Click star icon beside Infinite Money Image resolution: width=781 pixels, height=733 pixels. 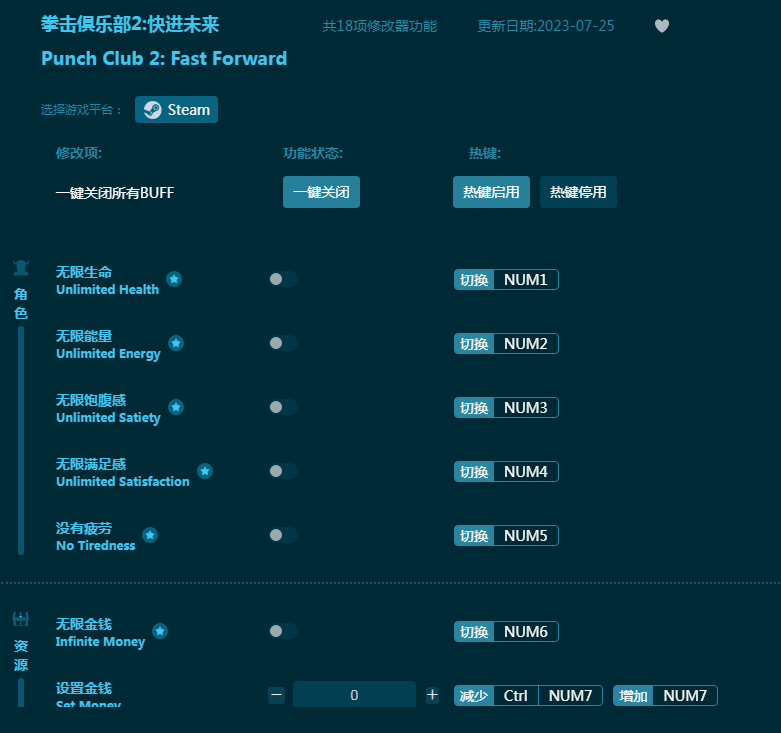[160, 631]
